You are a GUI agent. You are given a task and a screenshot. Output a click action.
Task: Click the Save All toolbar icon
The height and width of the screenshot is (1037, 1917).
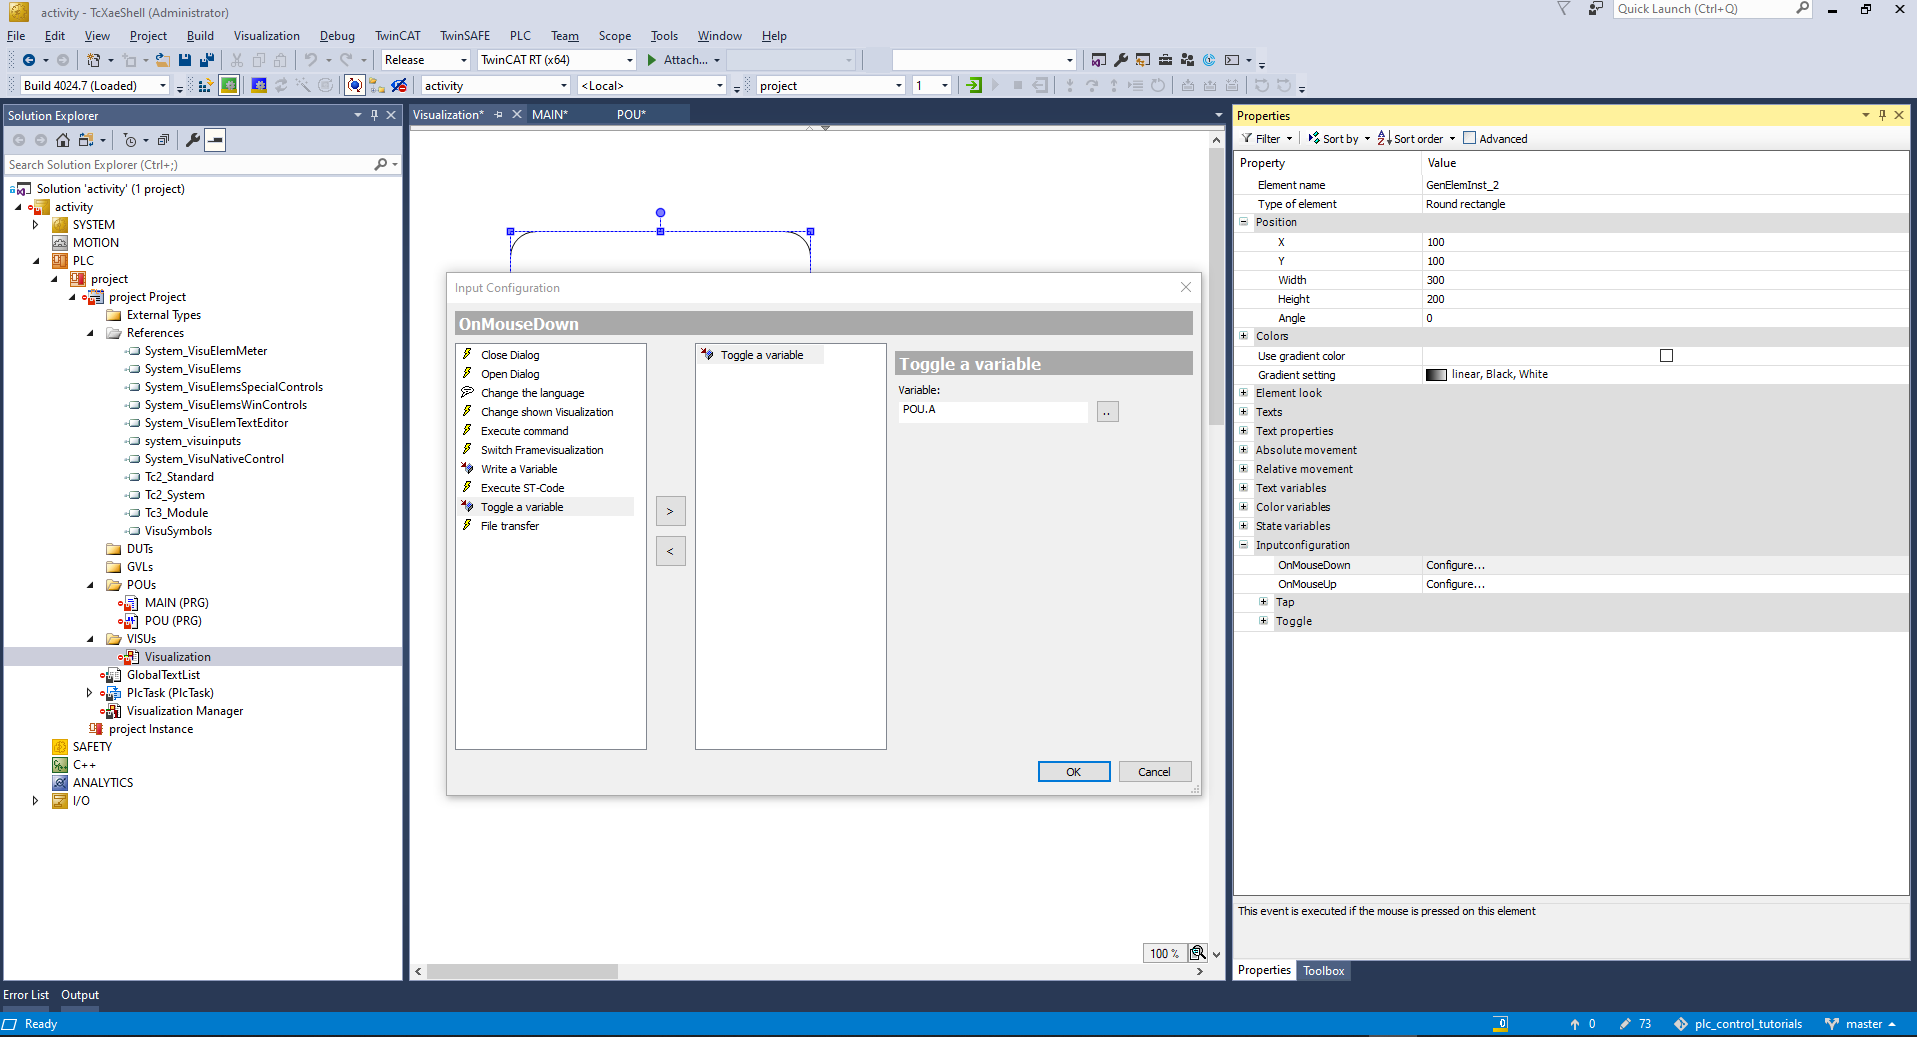tap(206, 60)
